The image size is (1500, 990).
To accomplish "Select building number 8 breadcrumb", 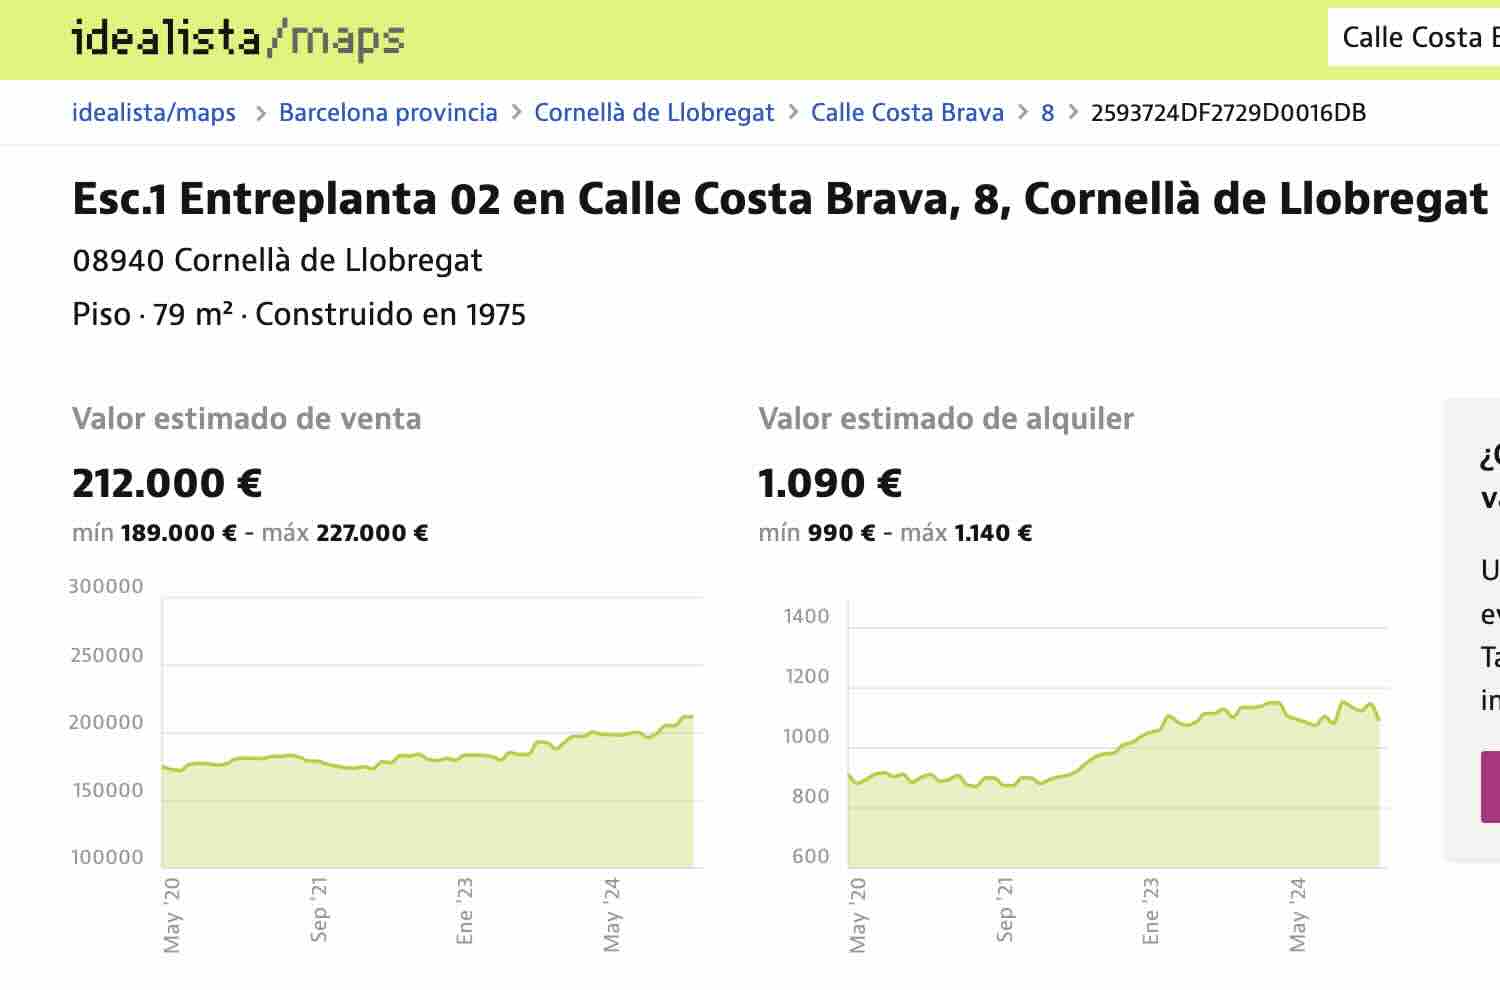I will point(1047,113).
